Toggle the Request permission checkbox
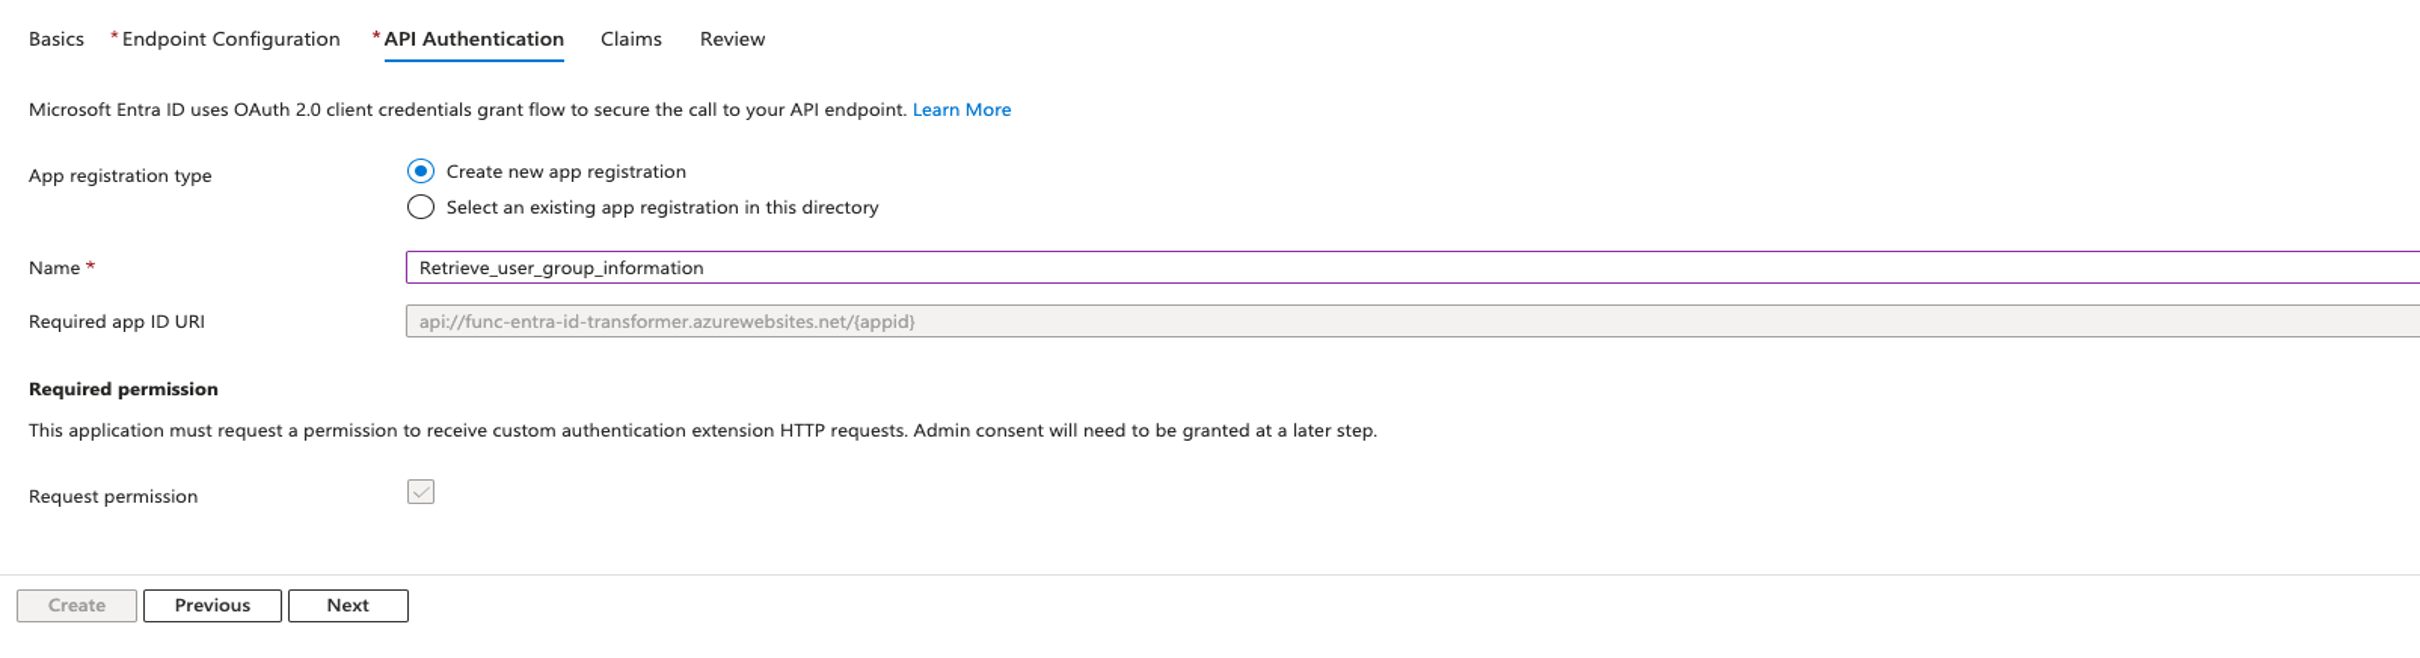The height and width of the screenshot is (658, 2420). pyautogui.click(x=421, y=492)
